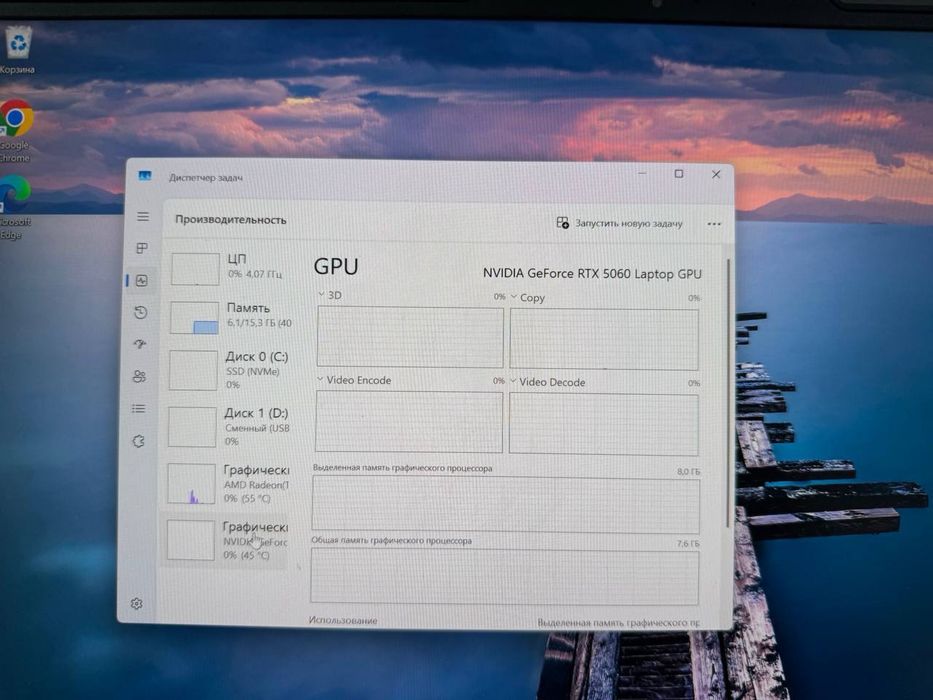Click the '8,0 ГБ' dedicated memory value
The width and height of the screenshot is (933, 700).
pos(688,471)
